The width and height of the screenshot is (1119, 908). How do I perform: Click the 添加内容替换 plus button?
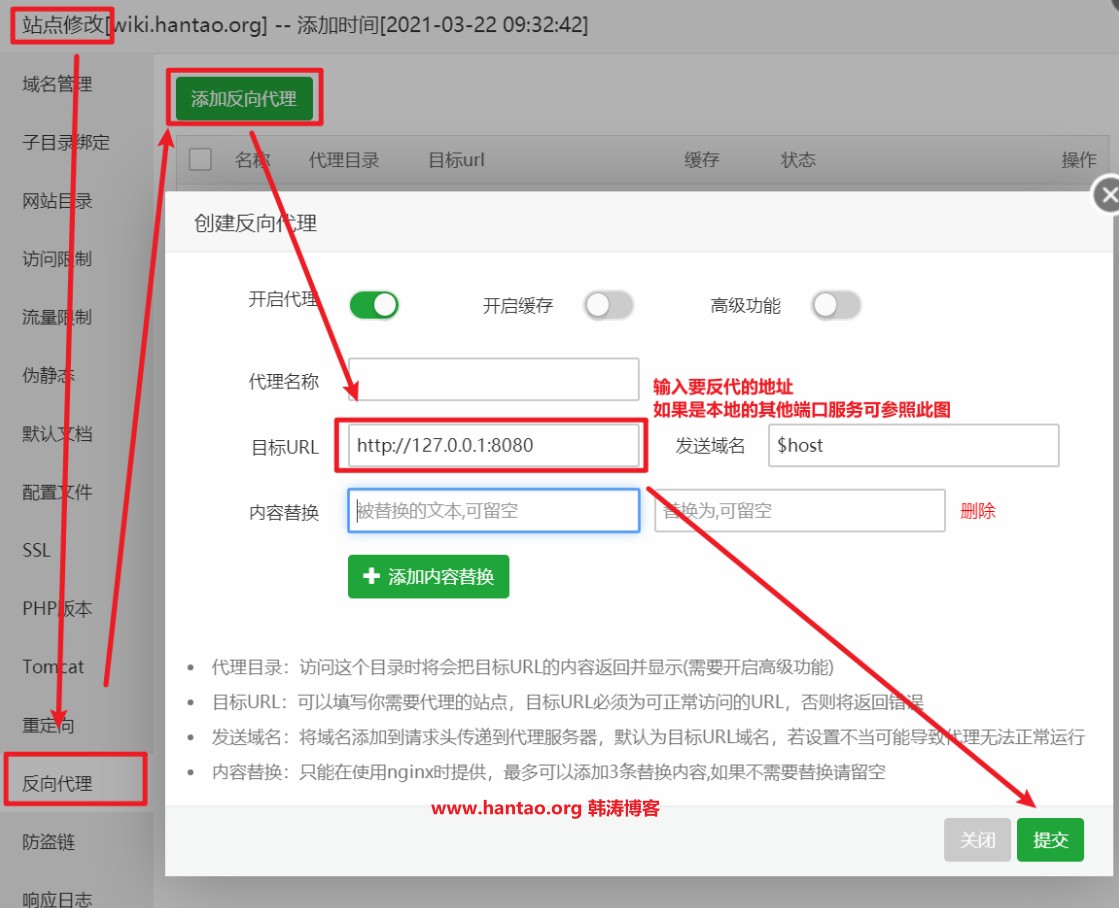428,577
